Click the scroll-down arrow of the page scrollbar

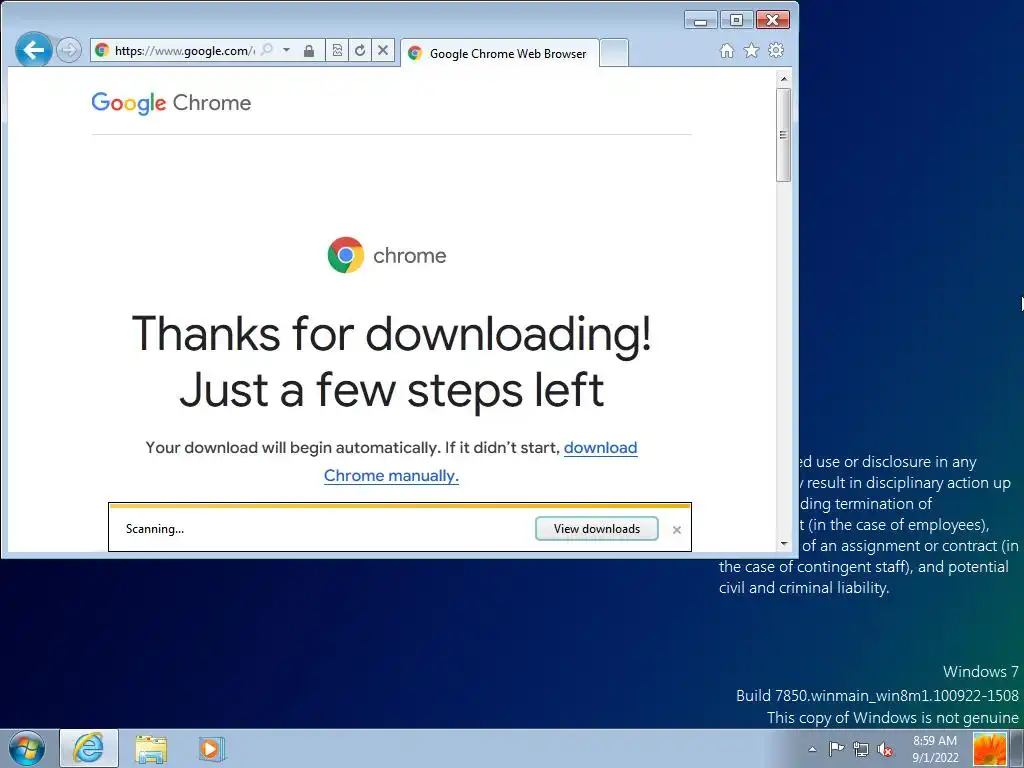(x=784, y=543)
